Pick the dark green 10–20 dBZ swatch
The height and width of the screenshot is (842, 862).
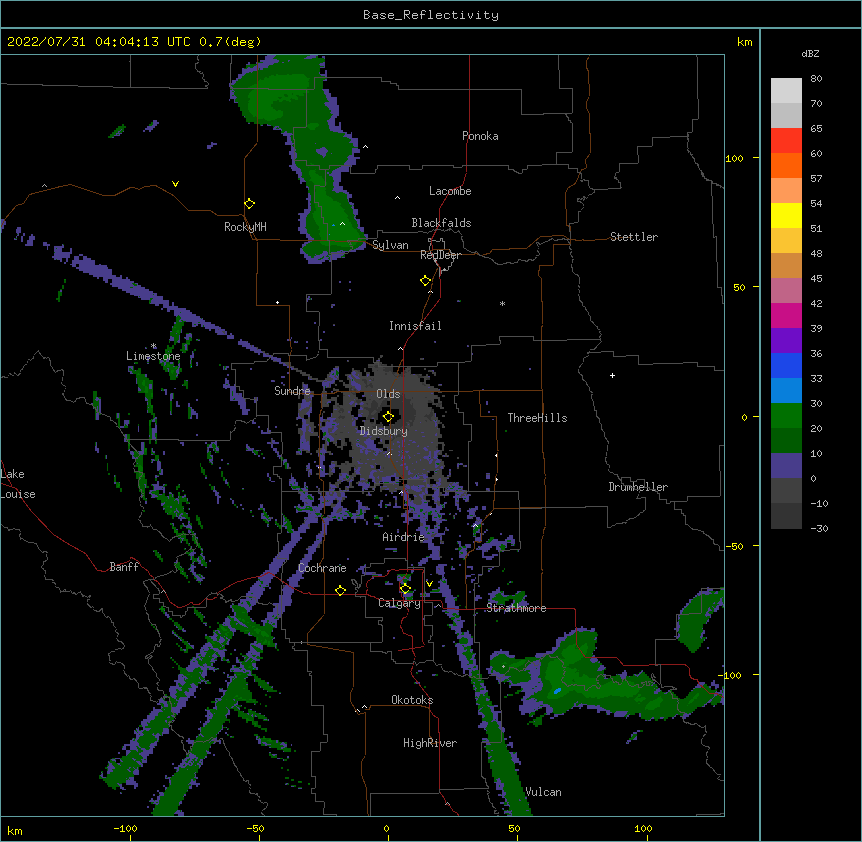(x=786, y=441)
